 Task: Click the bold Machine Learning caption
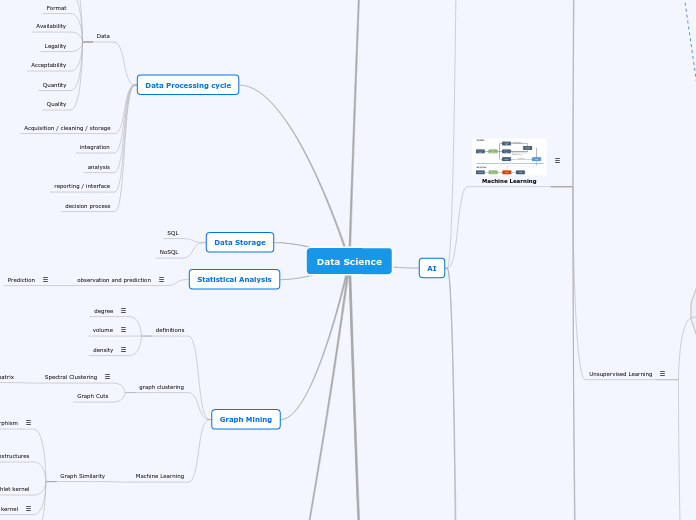[509, 181]
